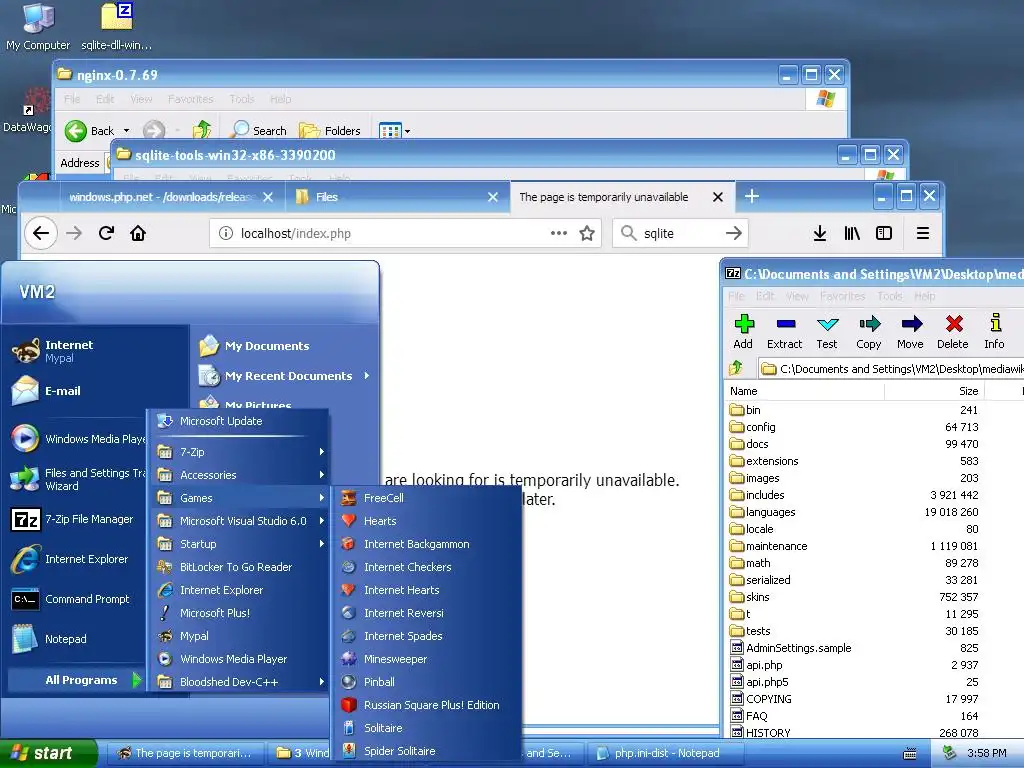This screenshot has width=1024, height=768.
Task: Bookmark this page with the star
Action: point(587,233)
